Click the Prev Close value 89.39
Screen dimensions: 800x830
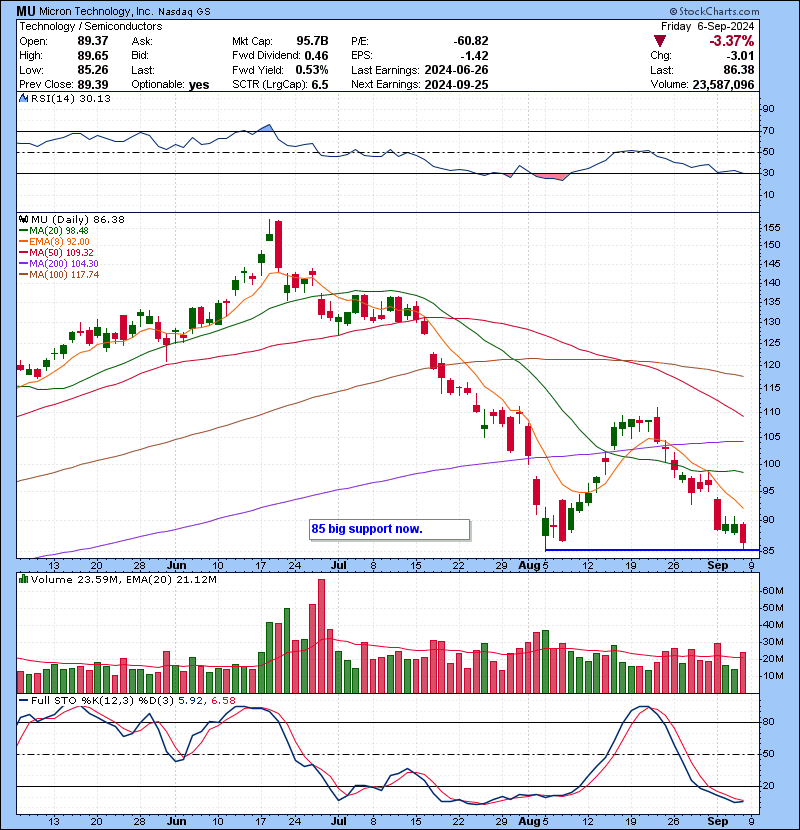point(93,85)
